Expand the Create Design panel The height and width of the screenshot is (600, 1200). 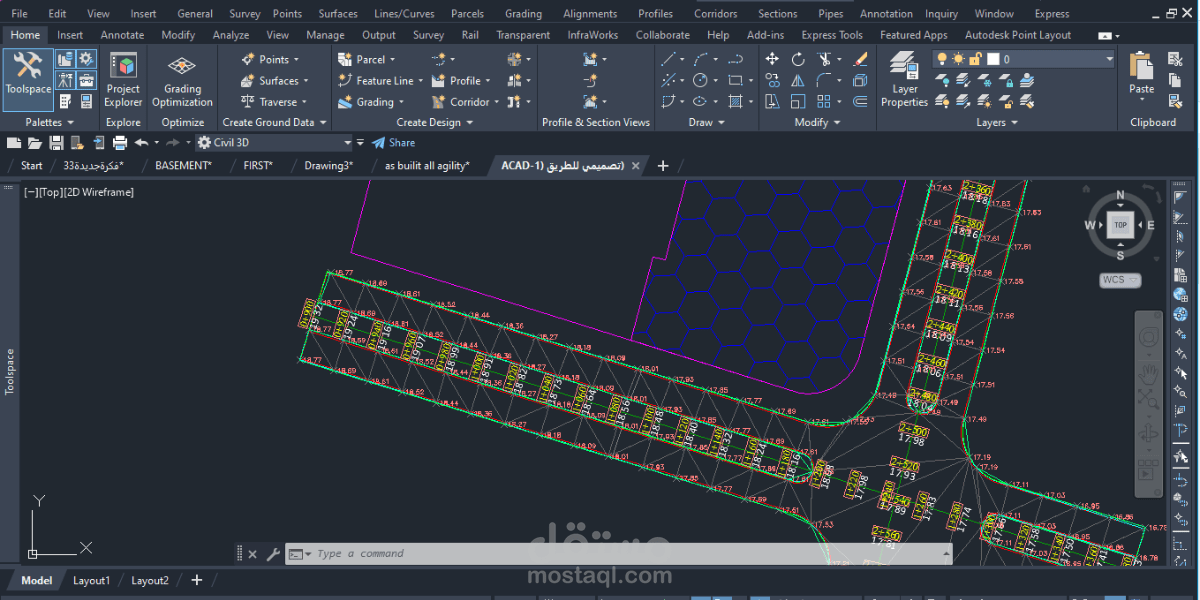coord(435,122)
